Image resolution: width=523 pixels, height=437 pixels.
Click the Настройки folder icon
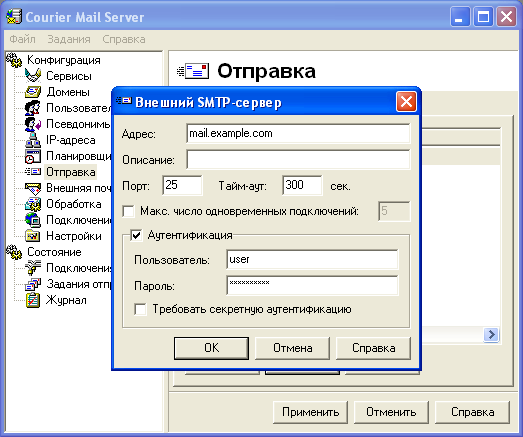pyautogui.click(x=33, y=236)
